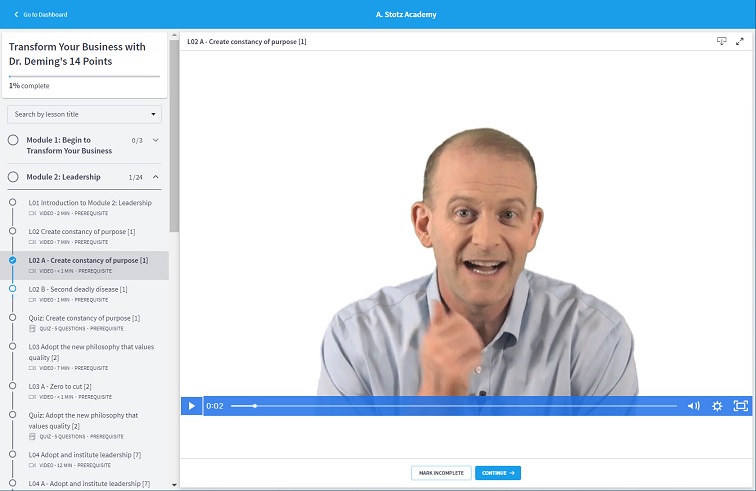Click the 1% complete progress bar
This screenshot has width=756, height=491.
click(84, 76)
